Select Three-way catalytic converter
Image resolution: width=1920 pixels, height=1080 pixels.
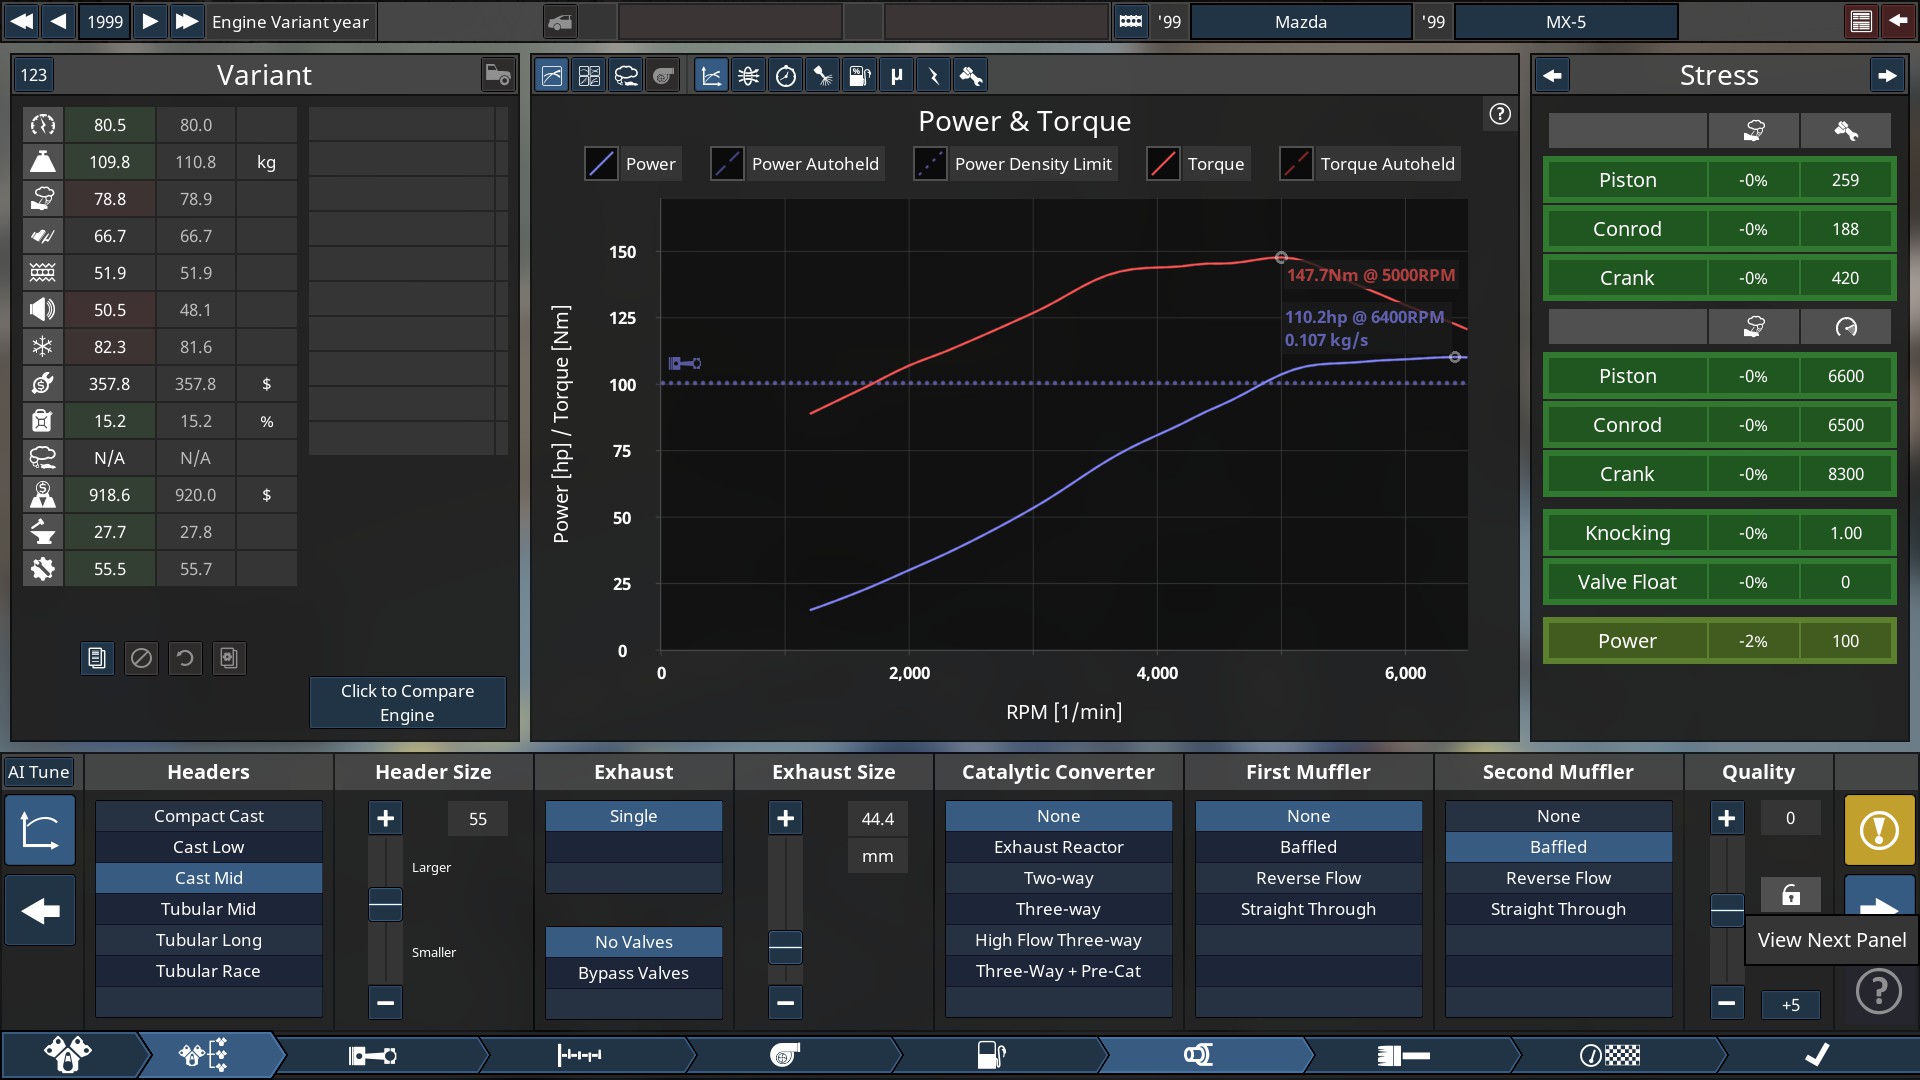[1058, 909]
